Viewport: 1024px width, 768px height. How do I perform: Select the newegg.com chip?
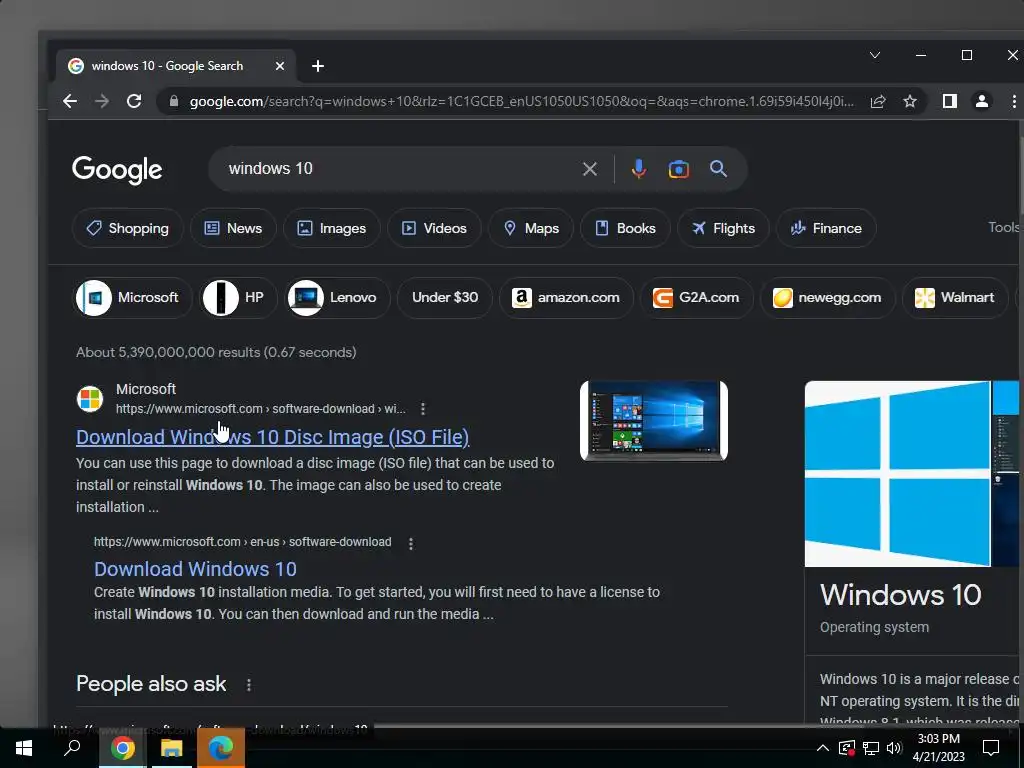pyautogui.click(x=827, y=298)
